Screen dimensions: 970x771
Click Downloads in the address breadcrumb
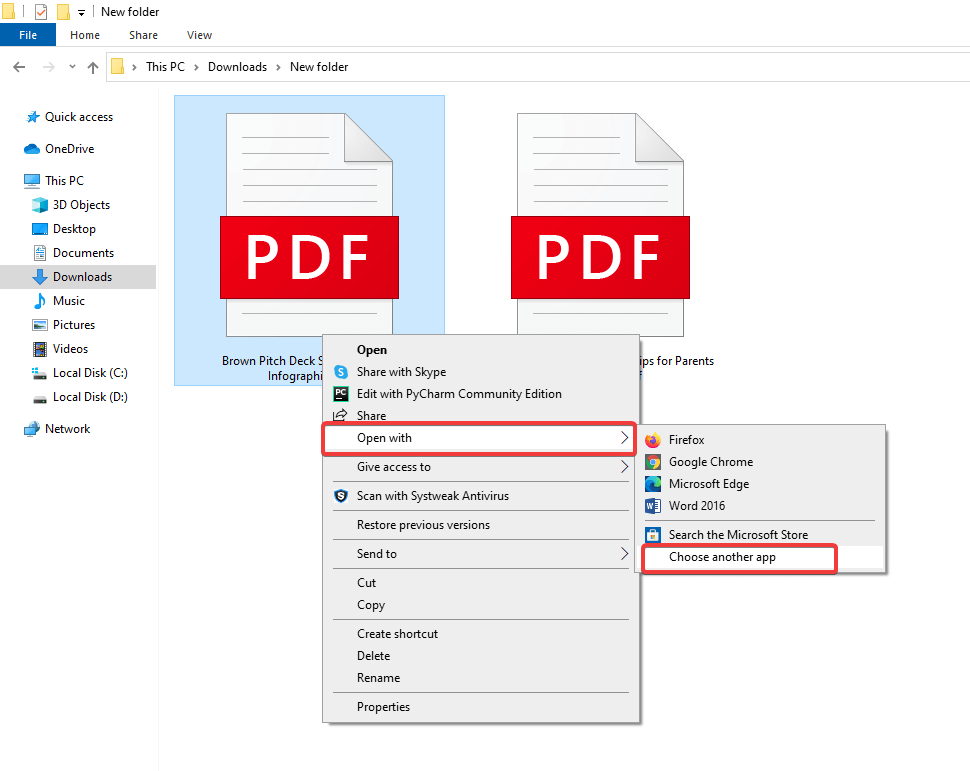[x=237, y=67]
